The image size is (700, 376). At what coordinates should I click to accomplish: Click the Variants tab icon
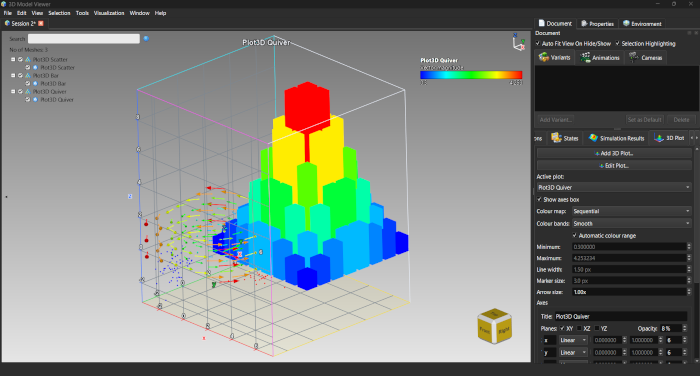544,57
